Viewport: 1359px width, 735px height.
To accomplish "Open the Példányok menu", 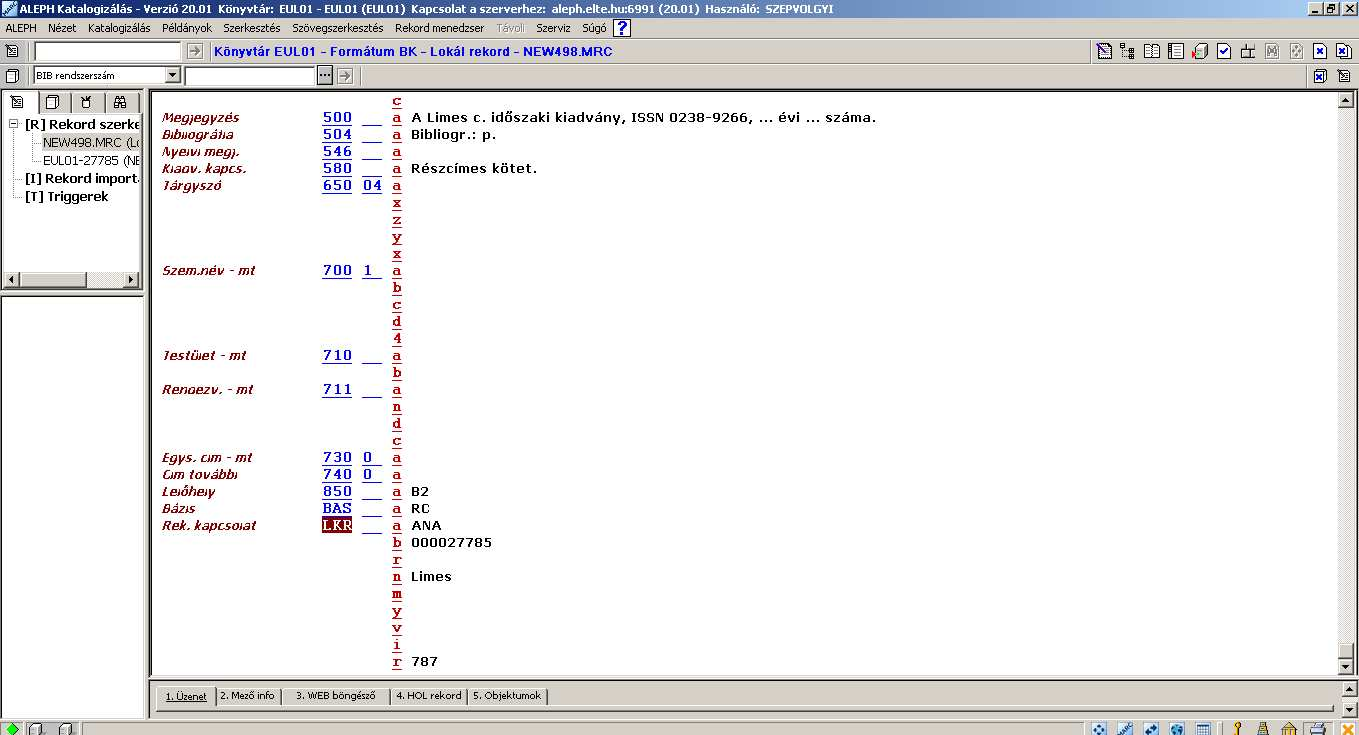I will 185,28.
